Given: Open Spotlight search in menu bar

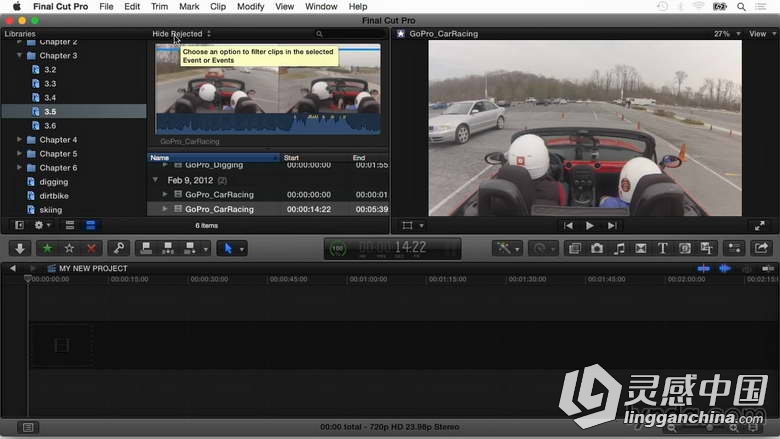Looking at the screenshot, I should (x=741, y=6).
